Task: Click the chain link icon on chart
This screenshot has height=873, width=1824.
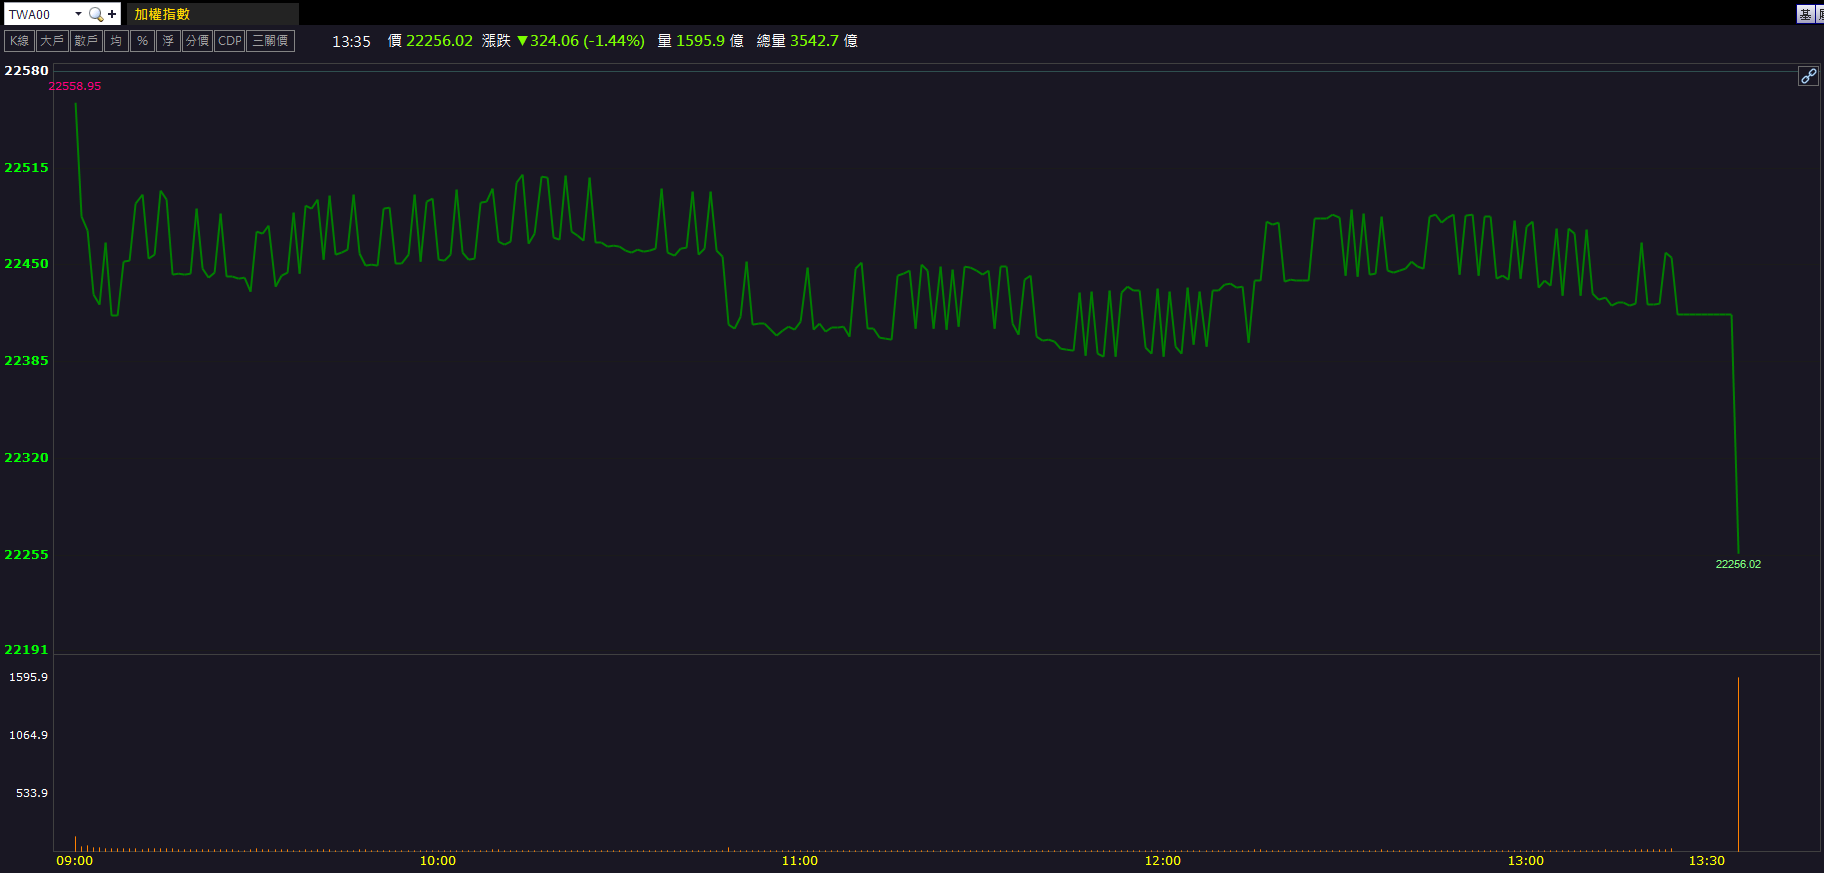Action: 1808,76
